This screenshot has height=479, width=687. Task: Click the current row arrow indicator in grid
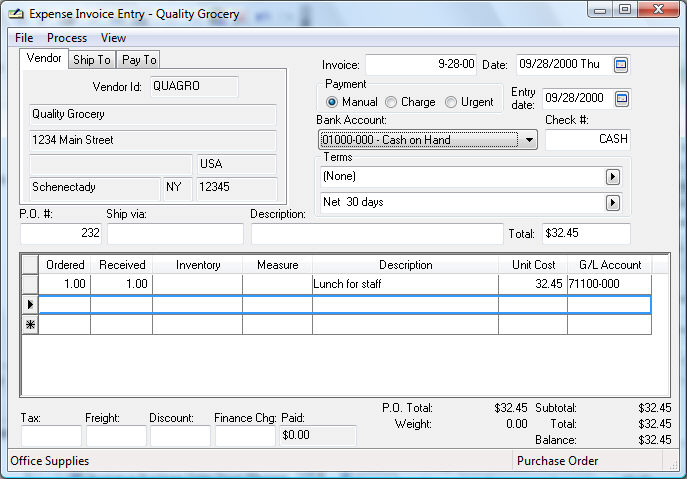click(x=30, y=304)
